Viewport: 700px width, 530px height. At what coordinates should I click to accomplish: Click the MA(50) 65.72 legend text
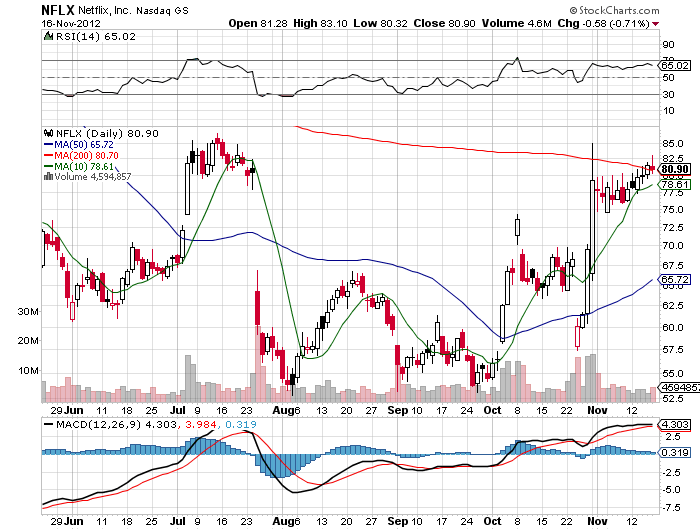[x=83, y=145]
